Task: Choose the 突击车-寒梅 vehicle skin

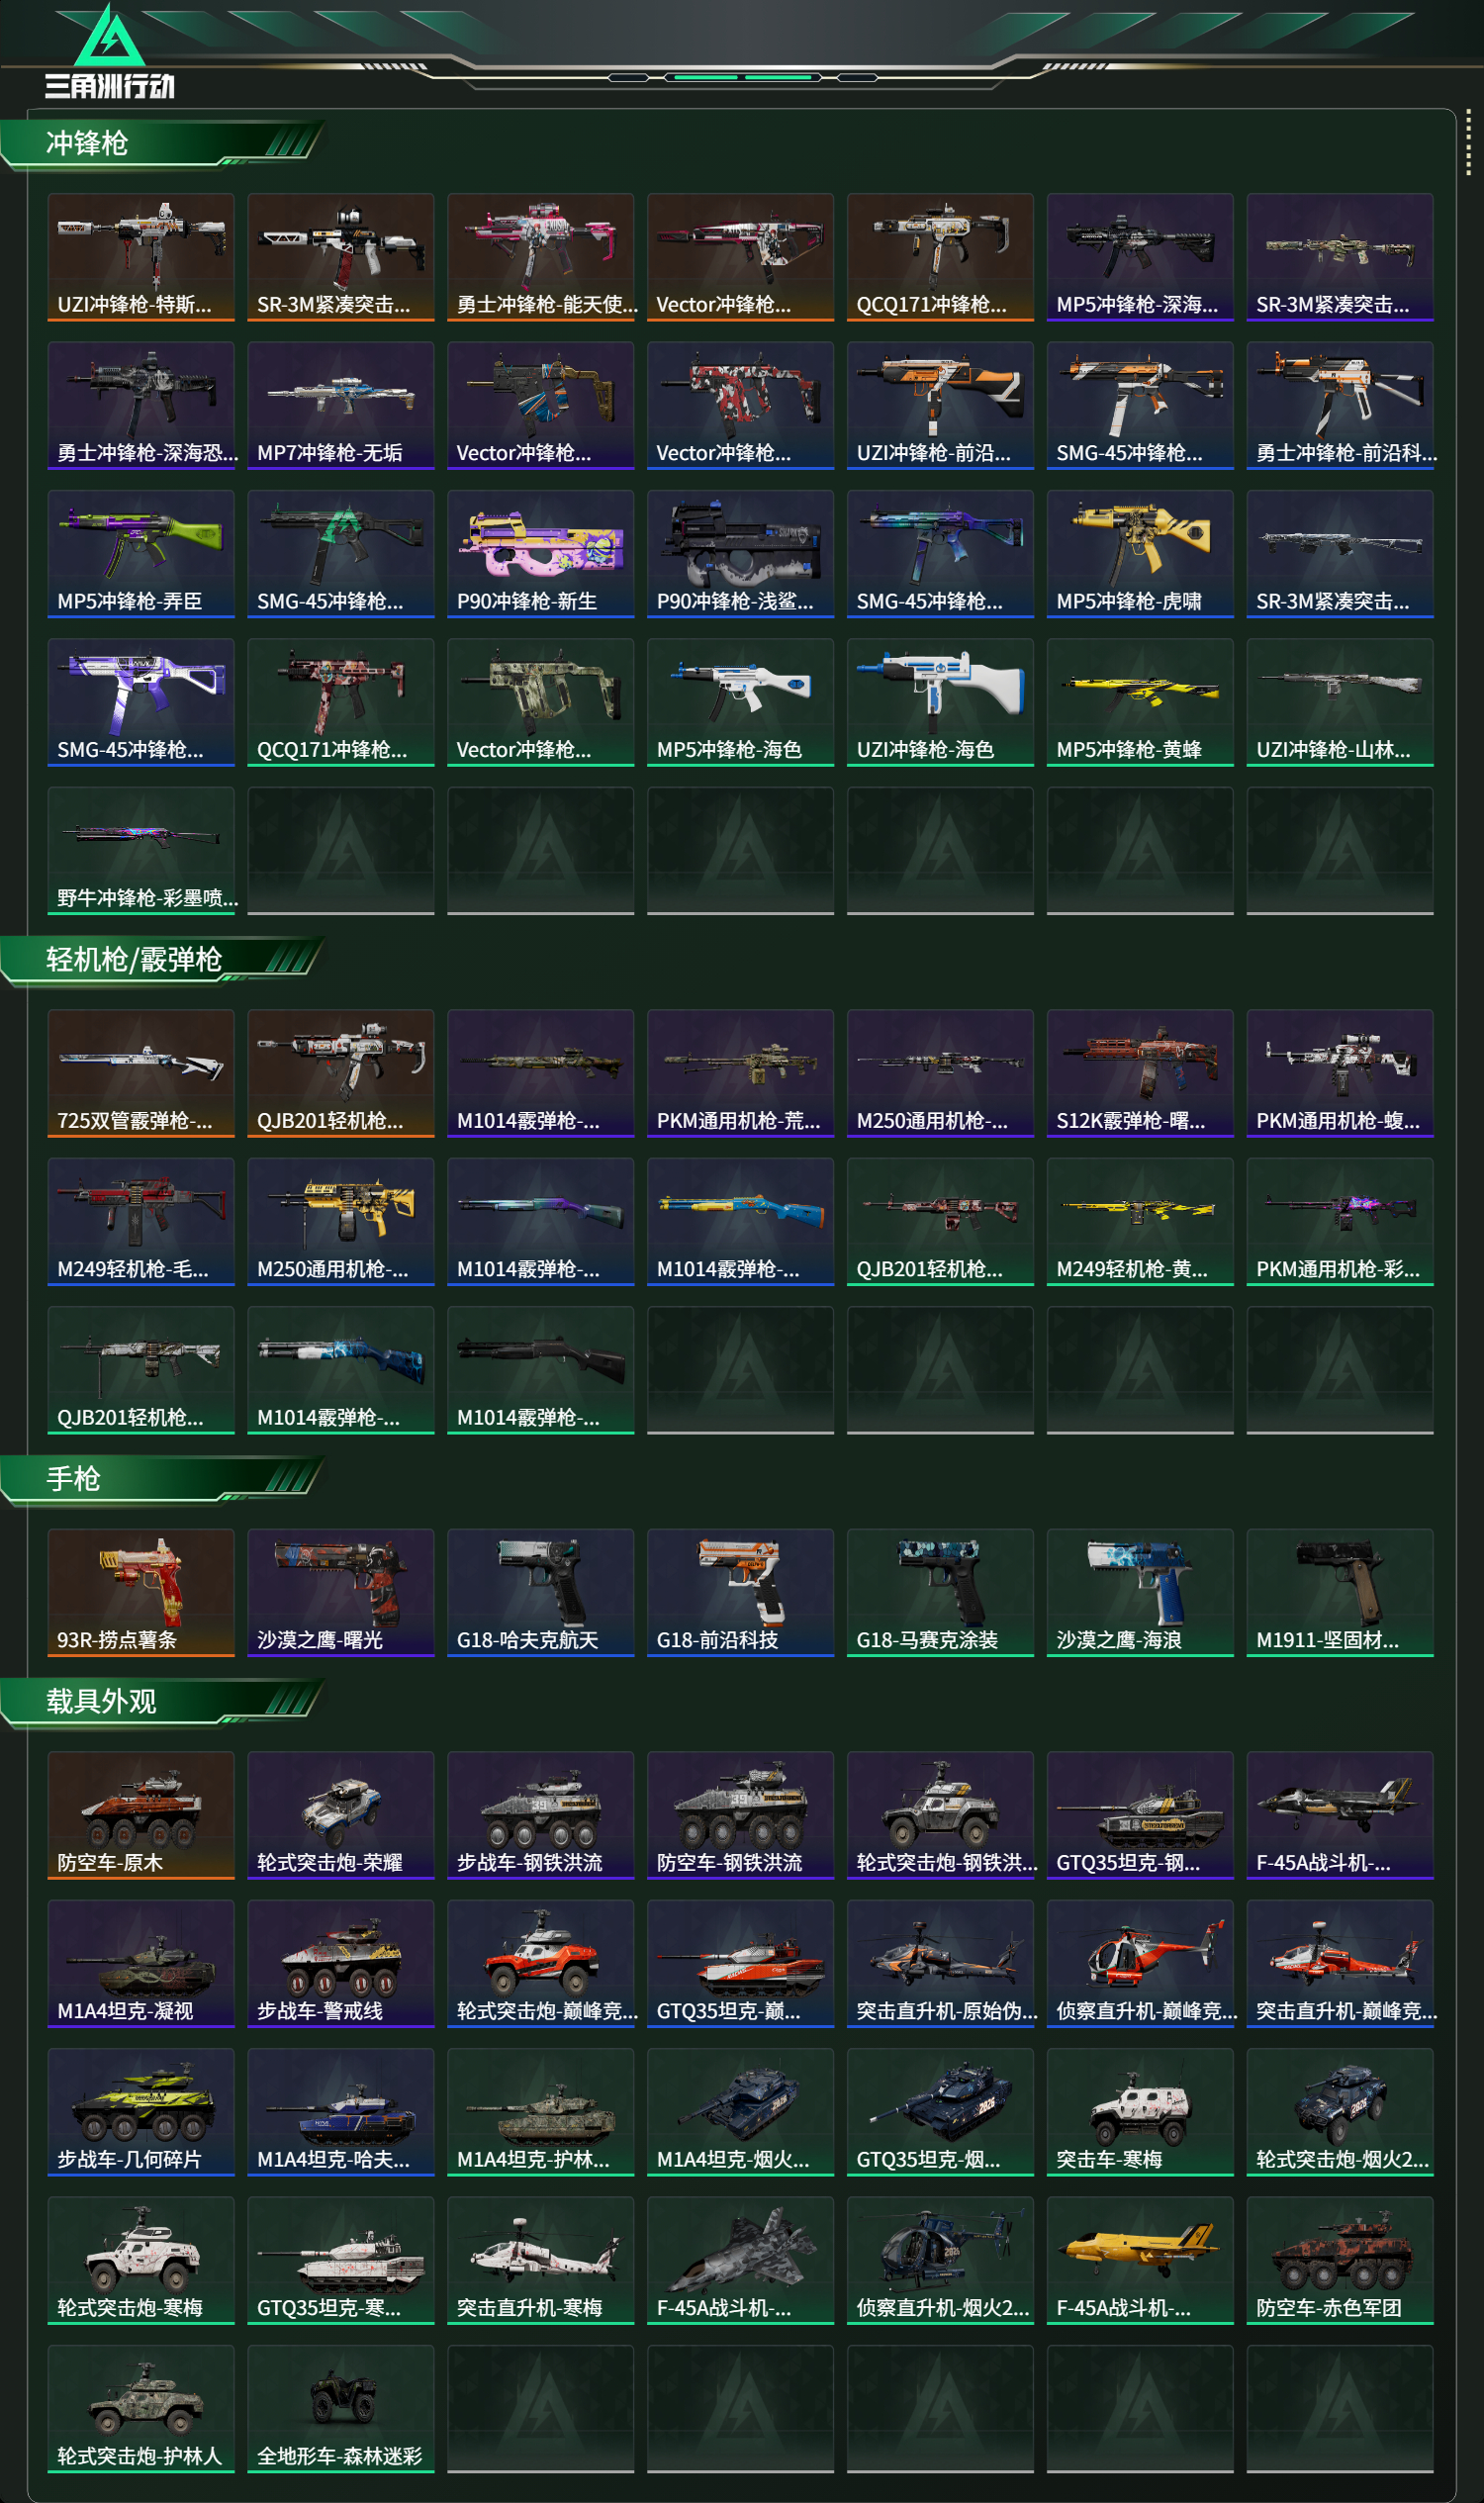Action: click(1140, 2112)
